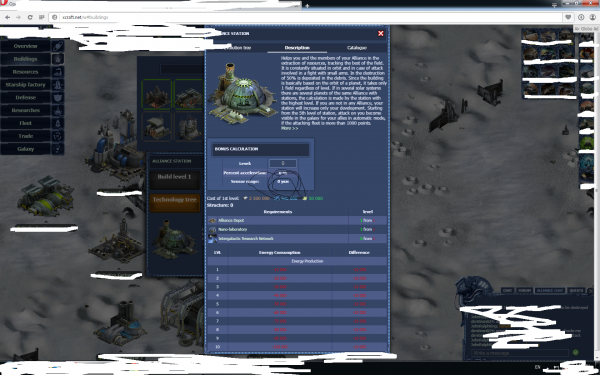Viewport: 600px width, 375px height.
Task: Click the Alliance Depot requirement icon
Action: tap(212, 220)
